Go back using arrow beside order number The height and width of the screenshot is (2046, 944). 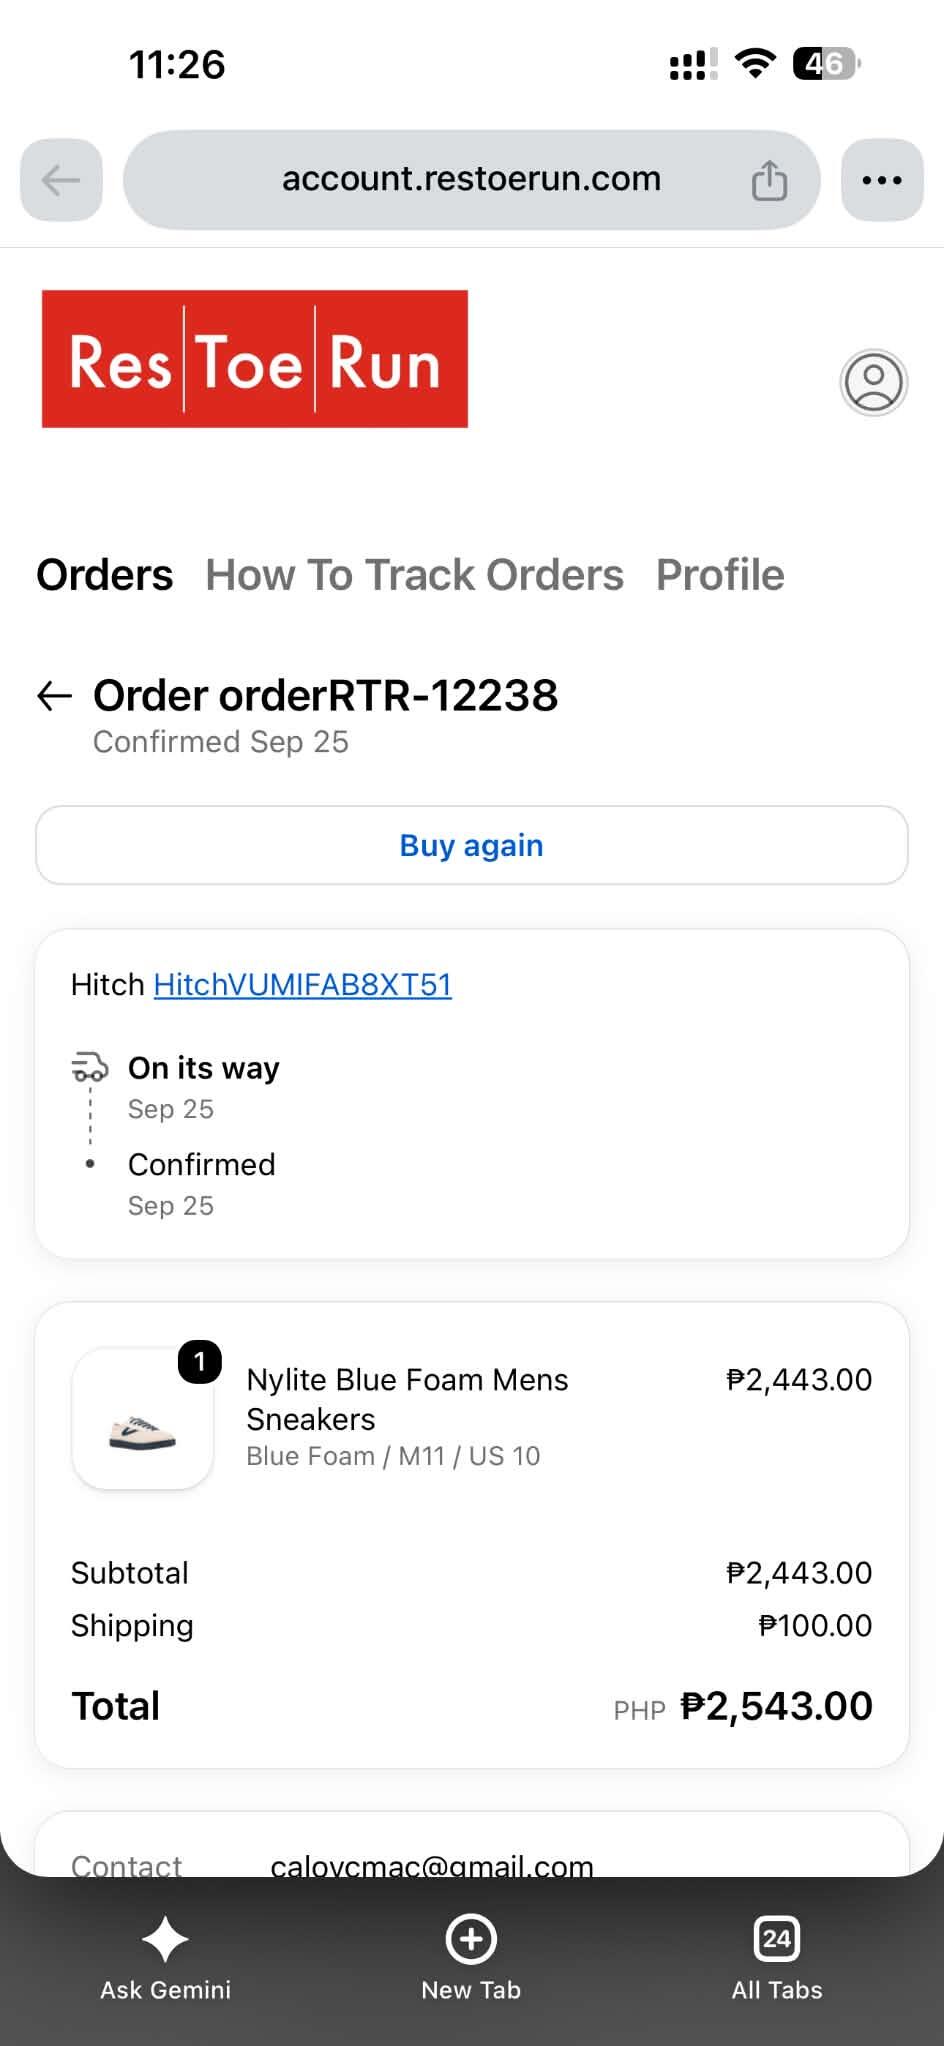point(54,696)
